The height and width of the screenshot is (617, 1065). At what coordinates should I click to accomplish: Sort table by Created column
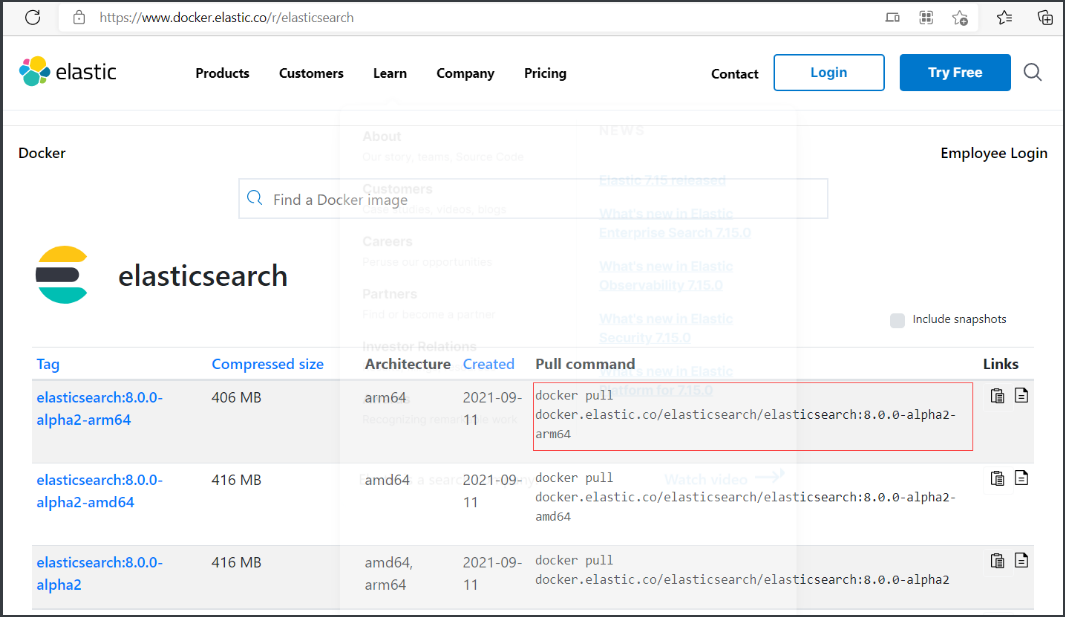[x=488, y=364]
